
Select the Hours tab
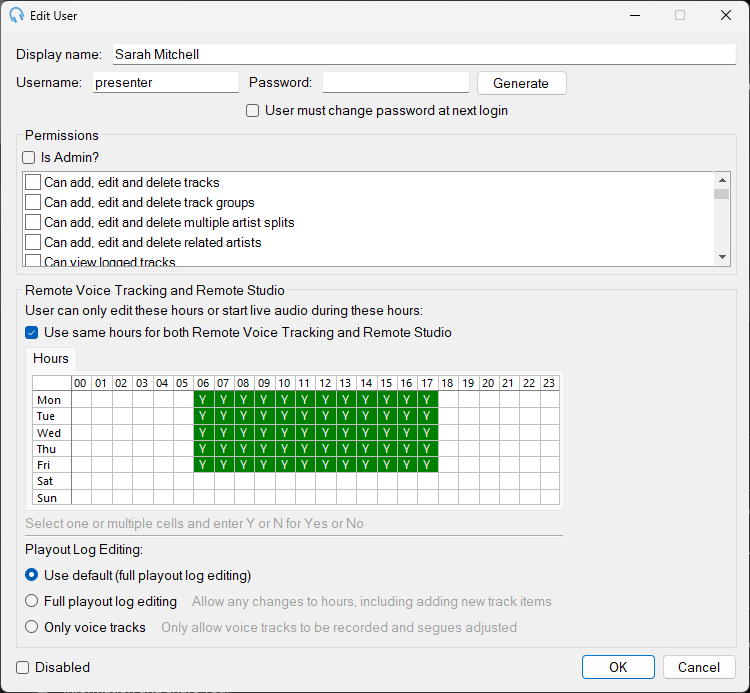(x=51, y=359)
